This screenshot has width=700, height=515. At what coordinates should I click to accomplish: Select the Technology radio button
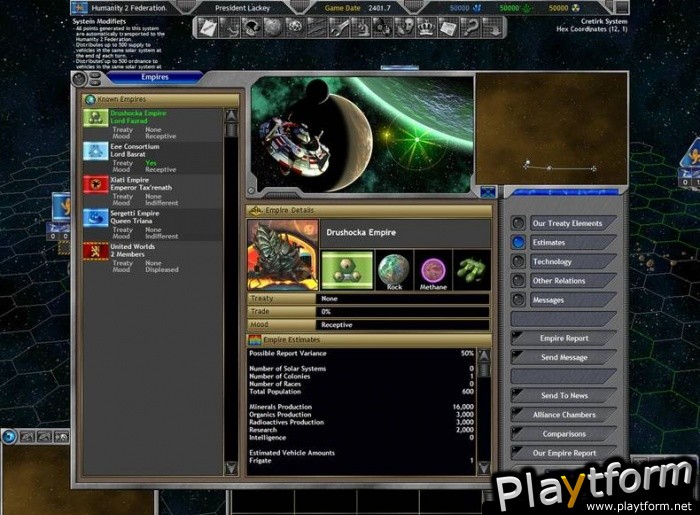[518, 261]
